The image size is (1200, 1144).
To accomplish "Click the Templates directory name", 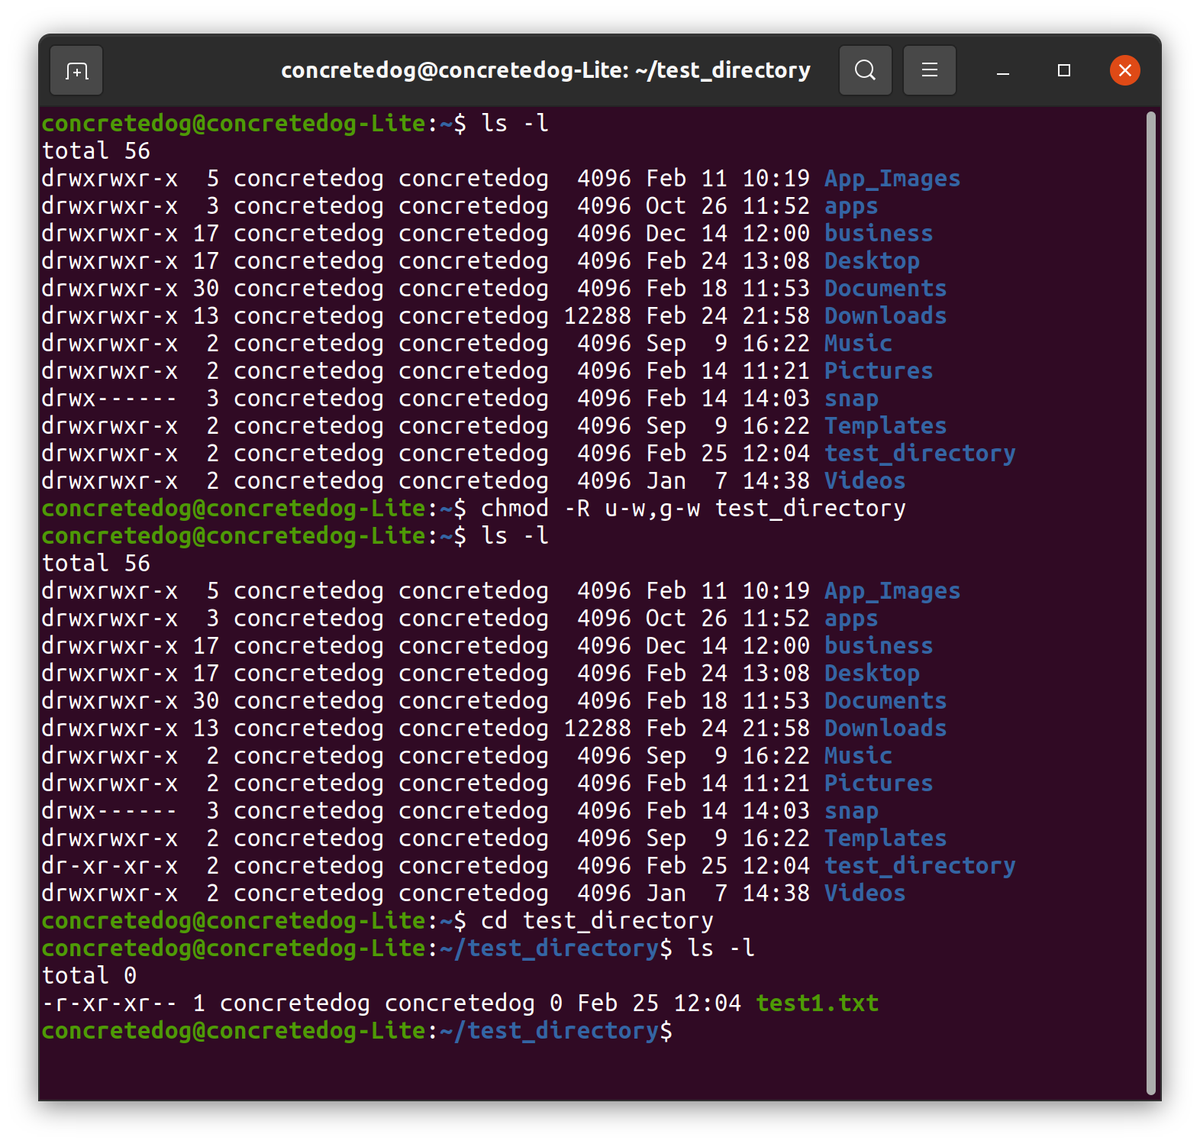I will (x=884, y=425).
